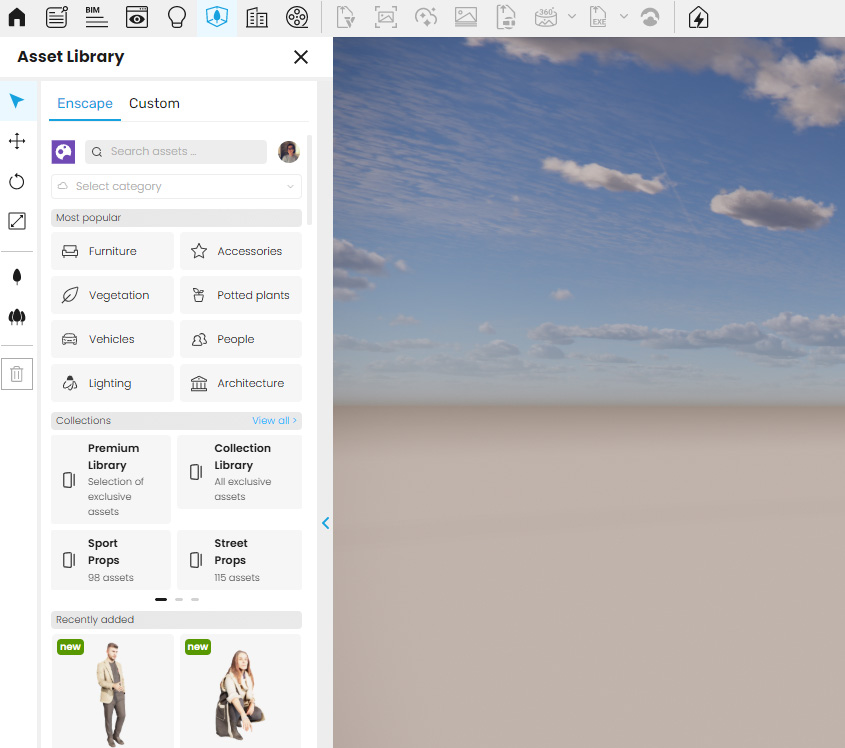The width and height of the screenshot is (845, 748).
Task: Open the Furniture category
Action: coord(112,251)
